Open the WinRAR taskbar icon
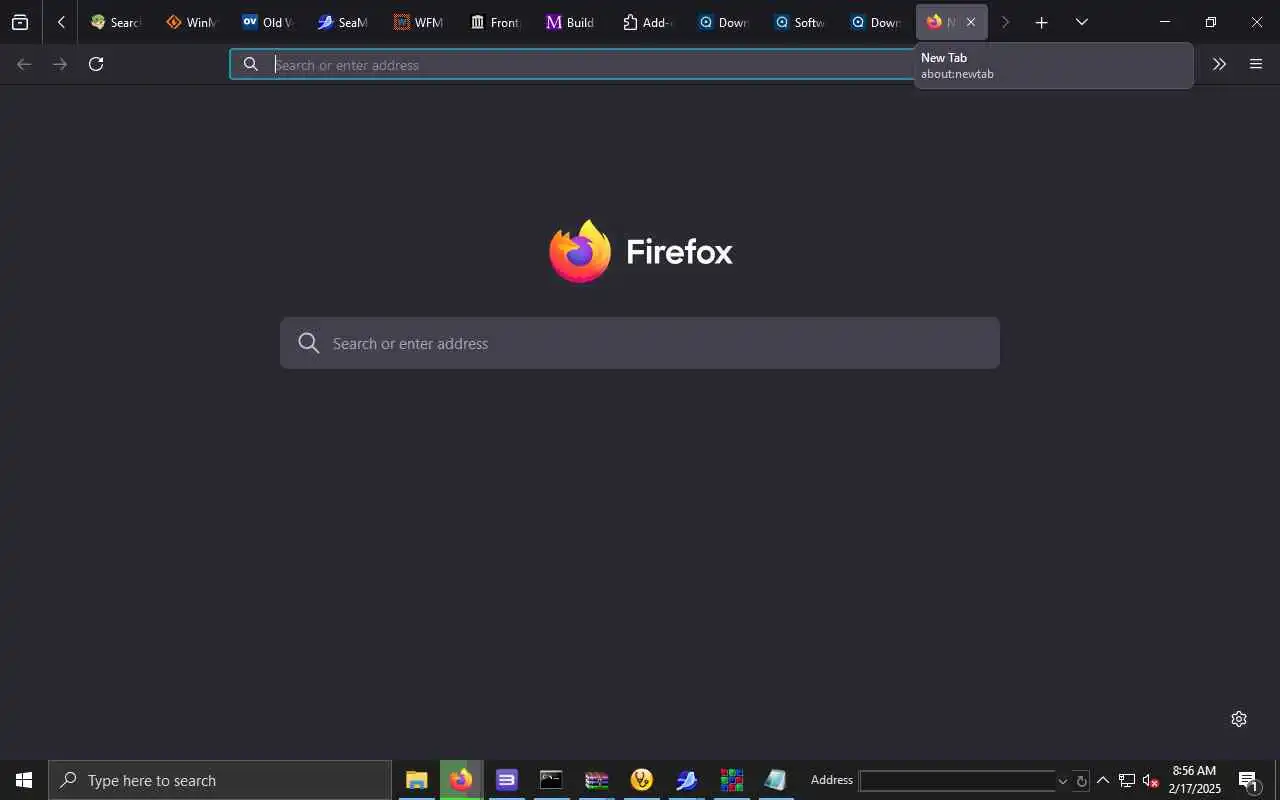 pyautogui.click(x=597, y=780)
